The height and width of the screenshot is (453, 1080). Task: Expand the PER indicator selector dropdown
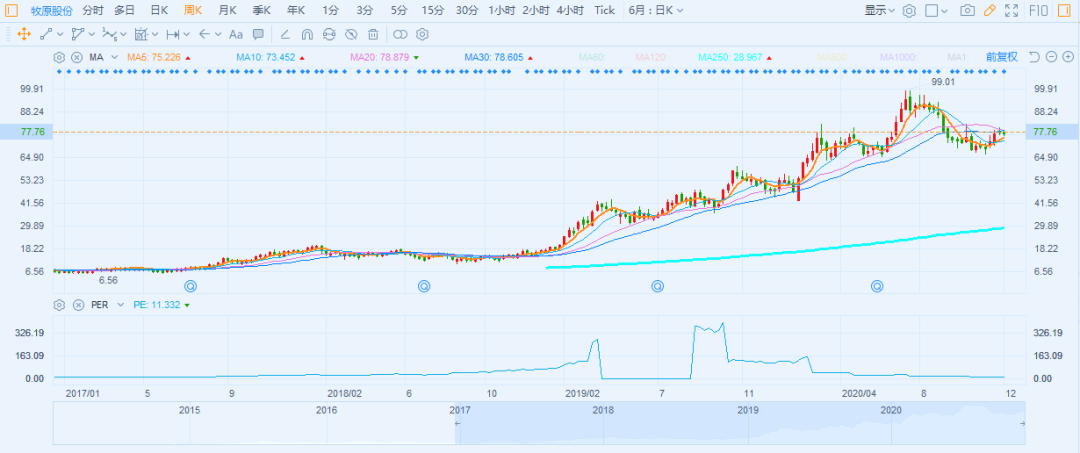119,305
